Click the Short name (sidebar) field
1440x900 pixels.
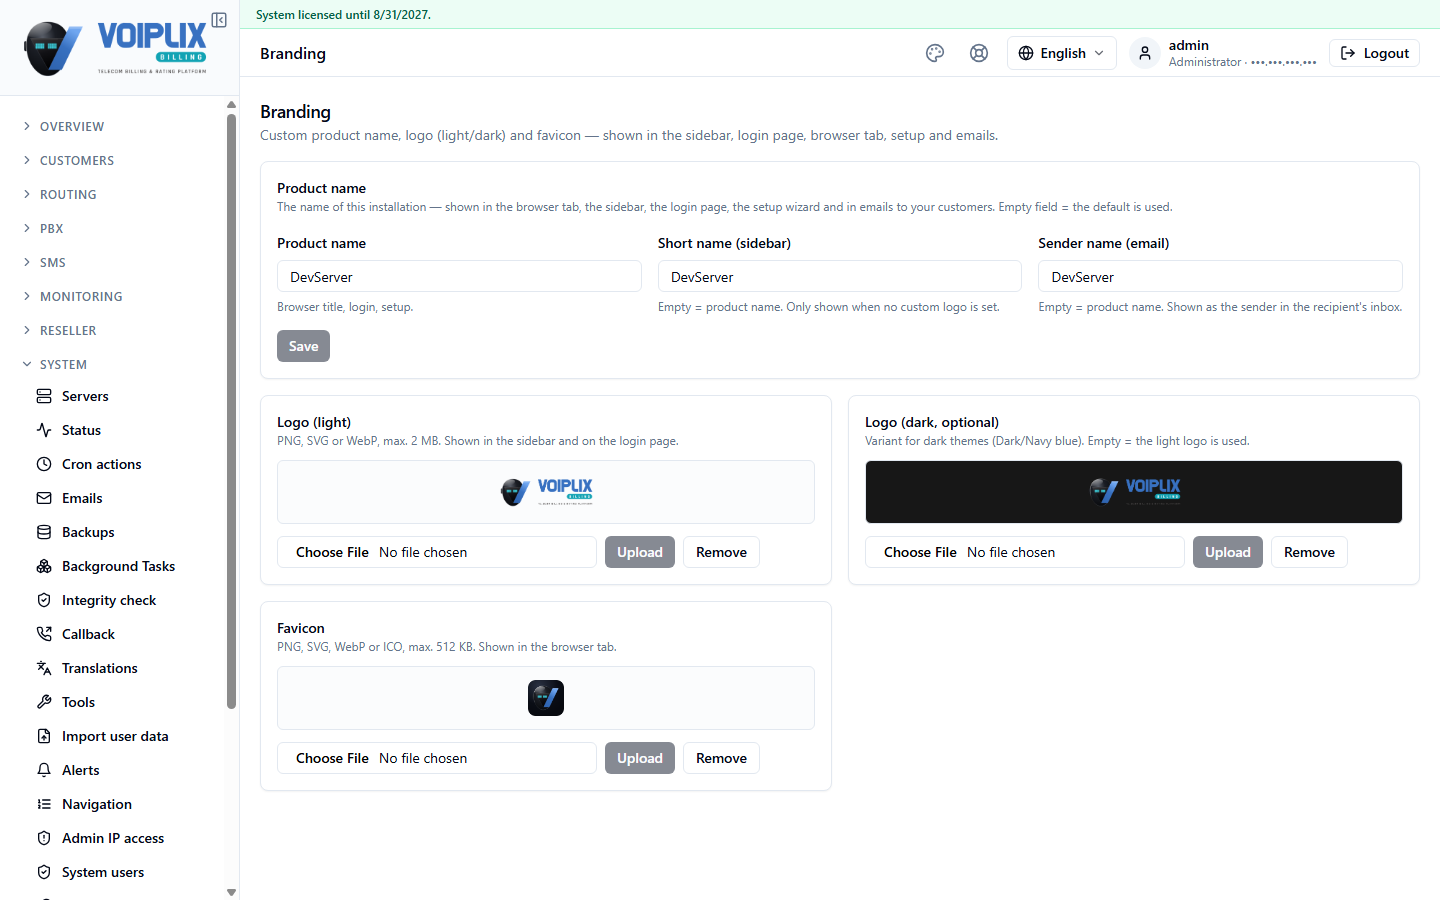click(x=840, y=276)
